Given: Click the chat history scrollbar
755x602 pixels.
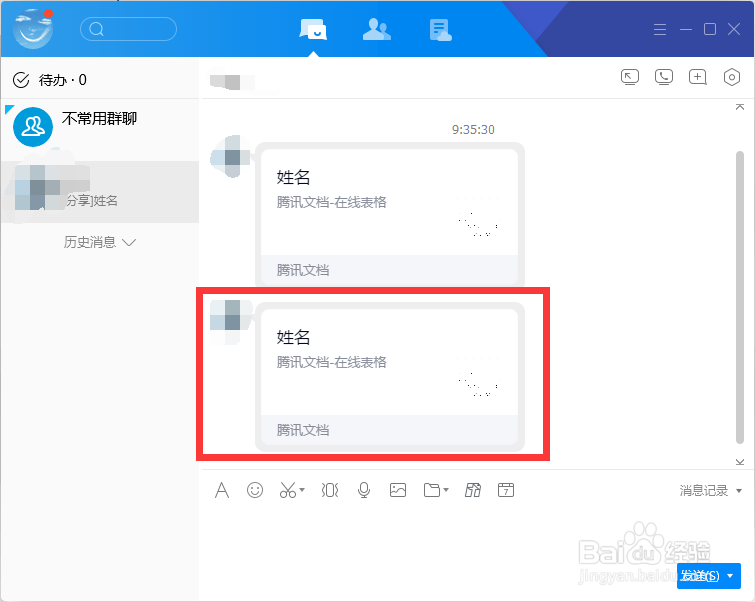Looking at the screenshot, I should tap(740, 297).
